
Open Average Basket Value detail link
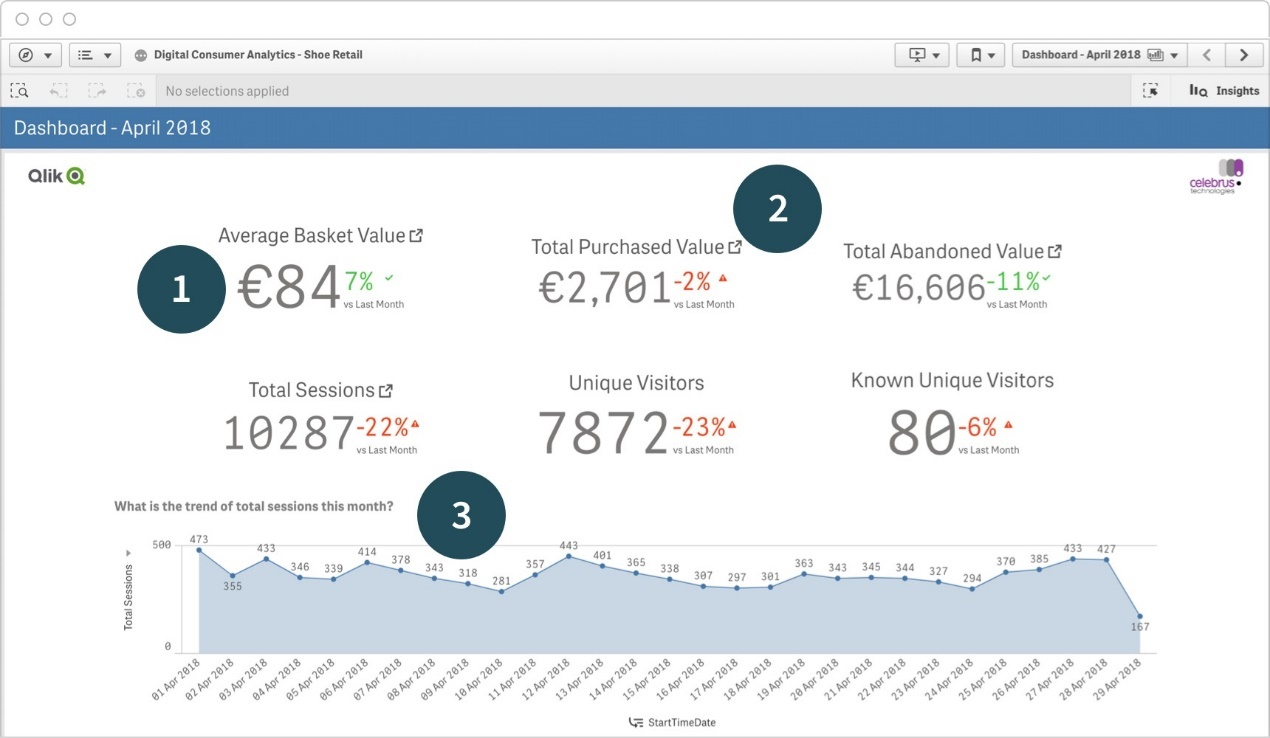pyautogui.click(x=416, y=236)
